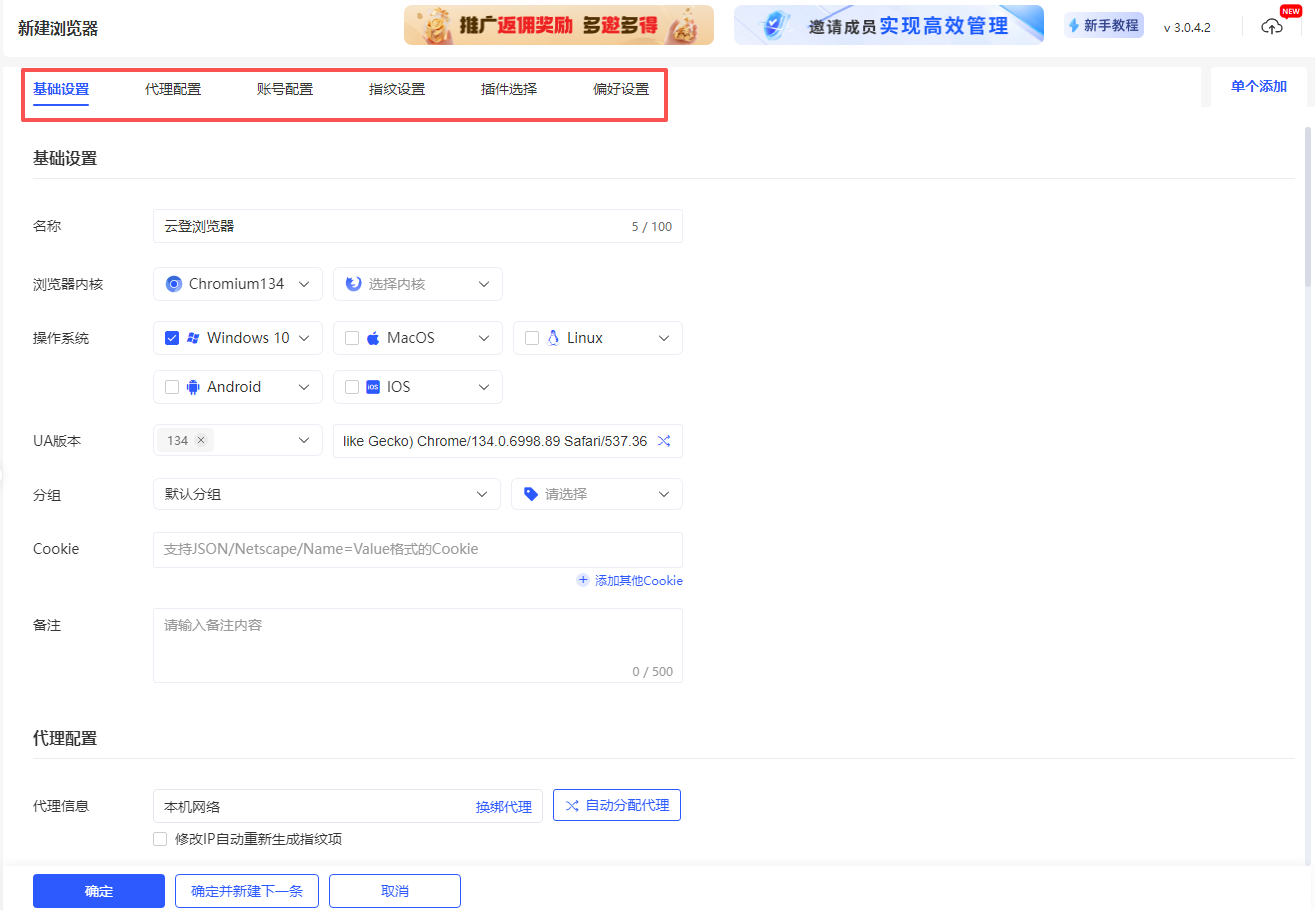This screenshot has width=1315, height=910.
Task: Click the Android robot icon
Action: [192, 387]
